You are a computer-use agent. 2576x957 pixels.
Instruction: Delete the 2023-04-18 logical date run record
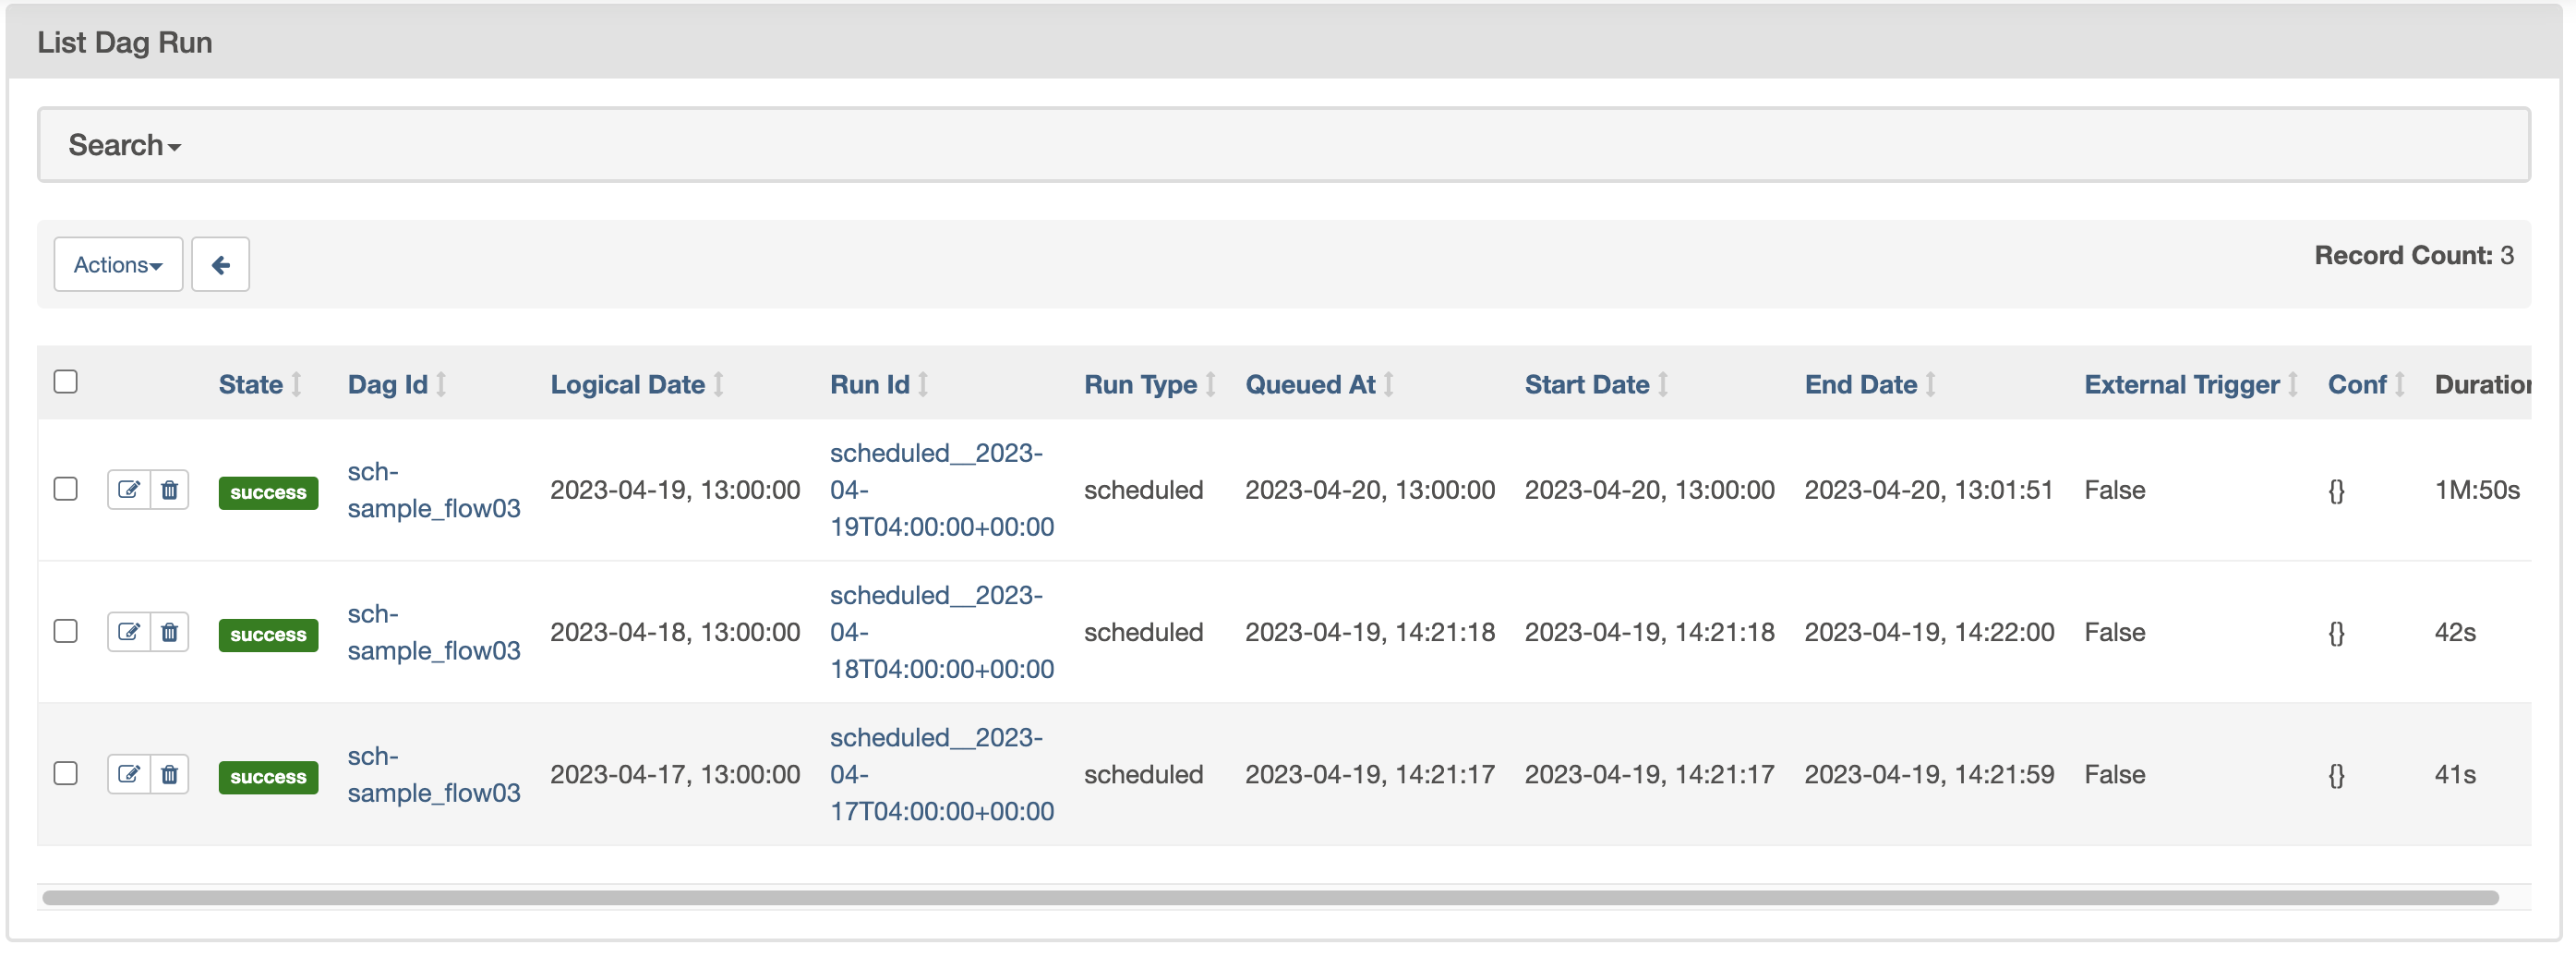click(170, 632)
